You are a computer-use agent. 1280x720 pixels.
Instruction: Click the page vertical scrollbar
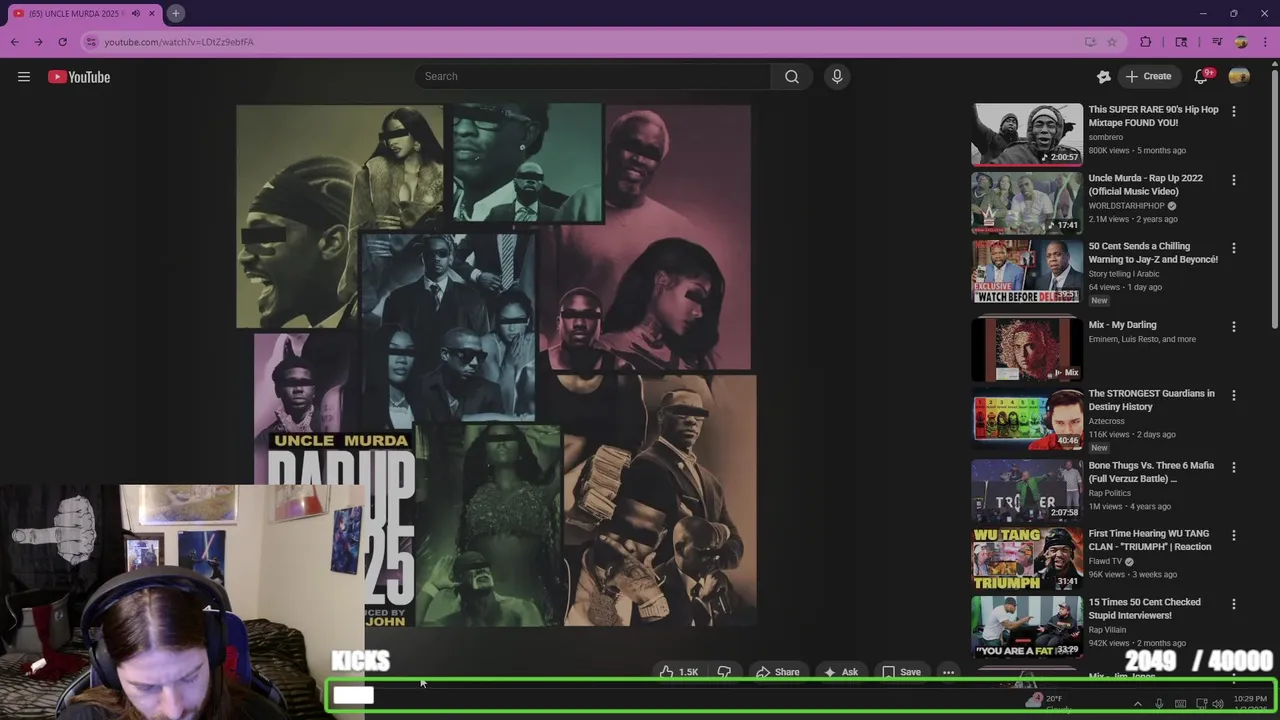(x=1275, y=200)
